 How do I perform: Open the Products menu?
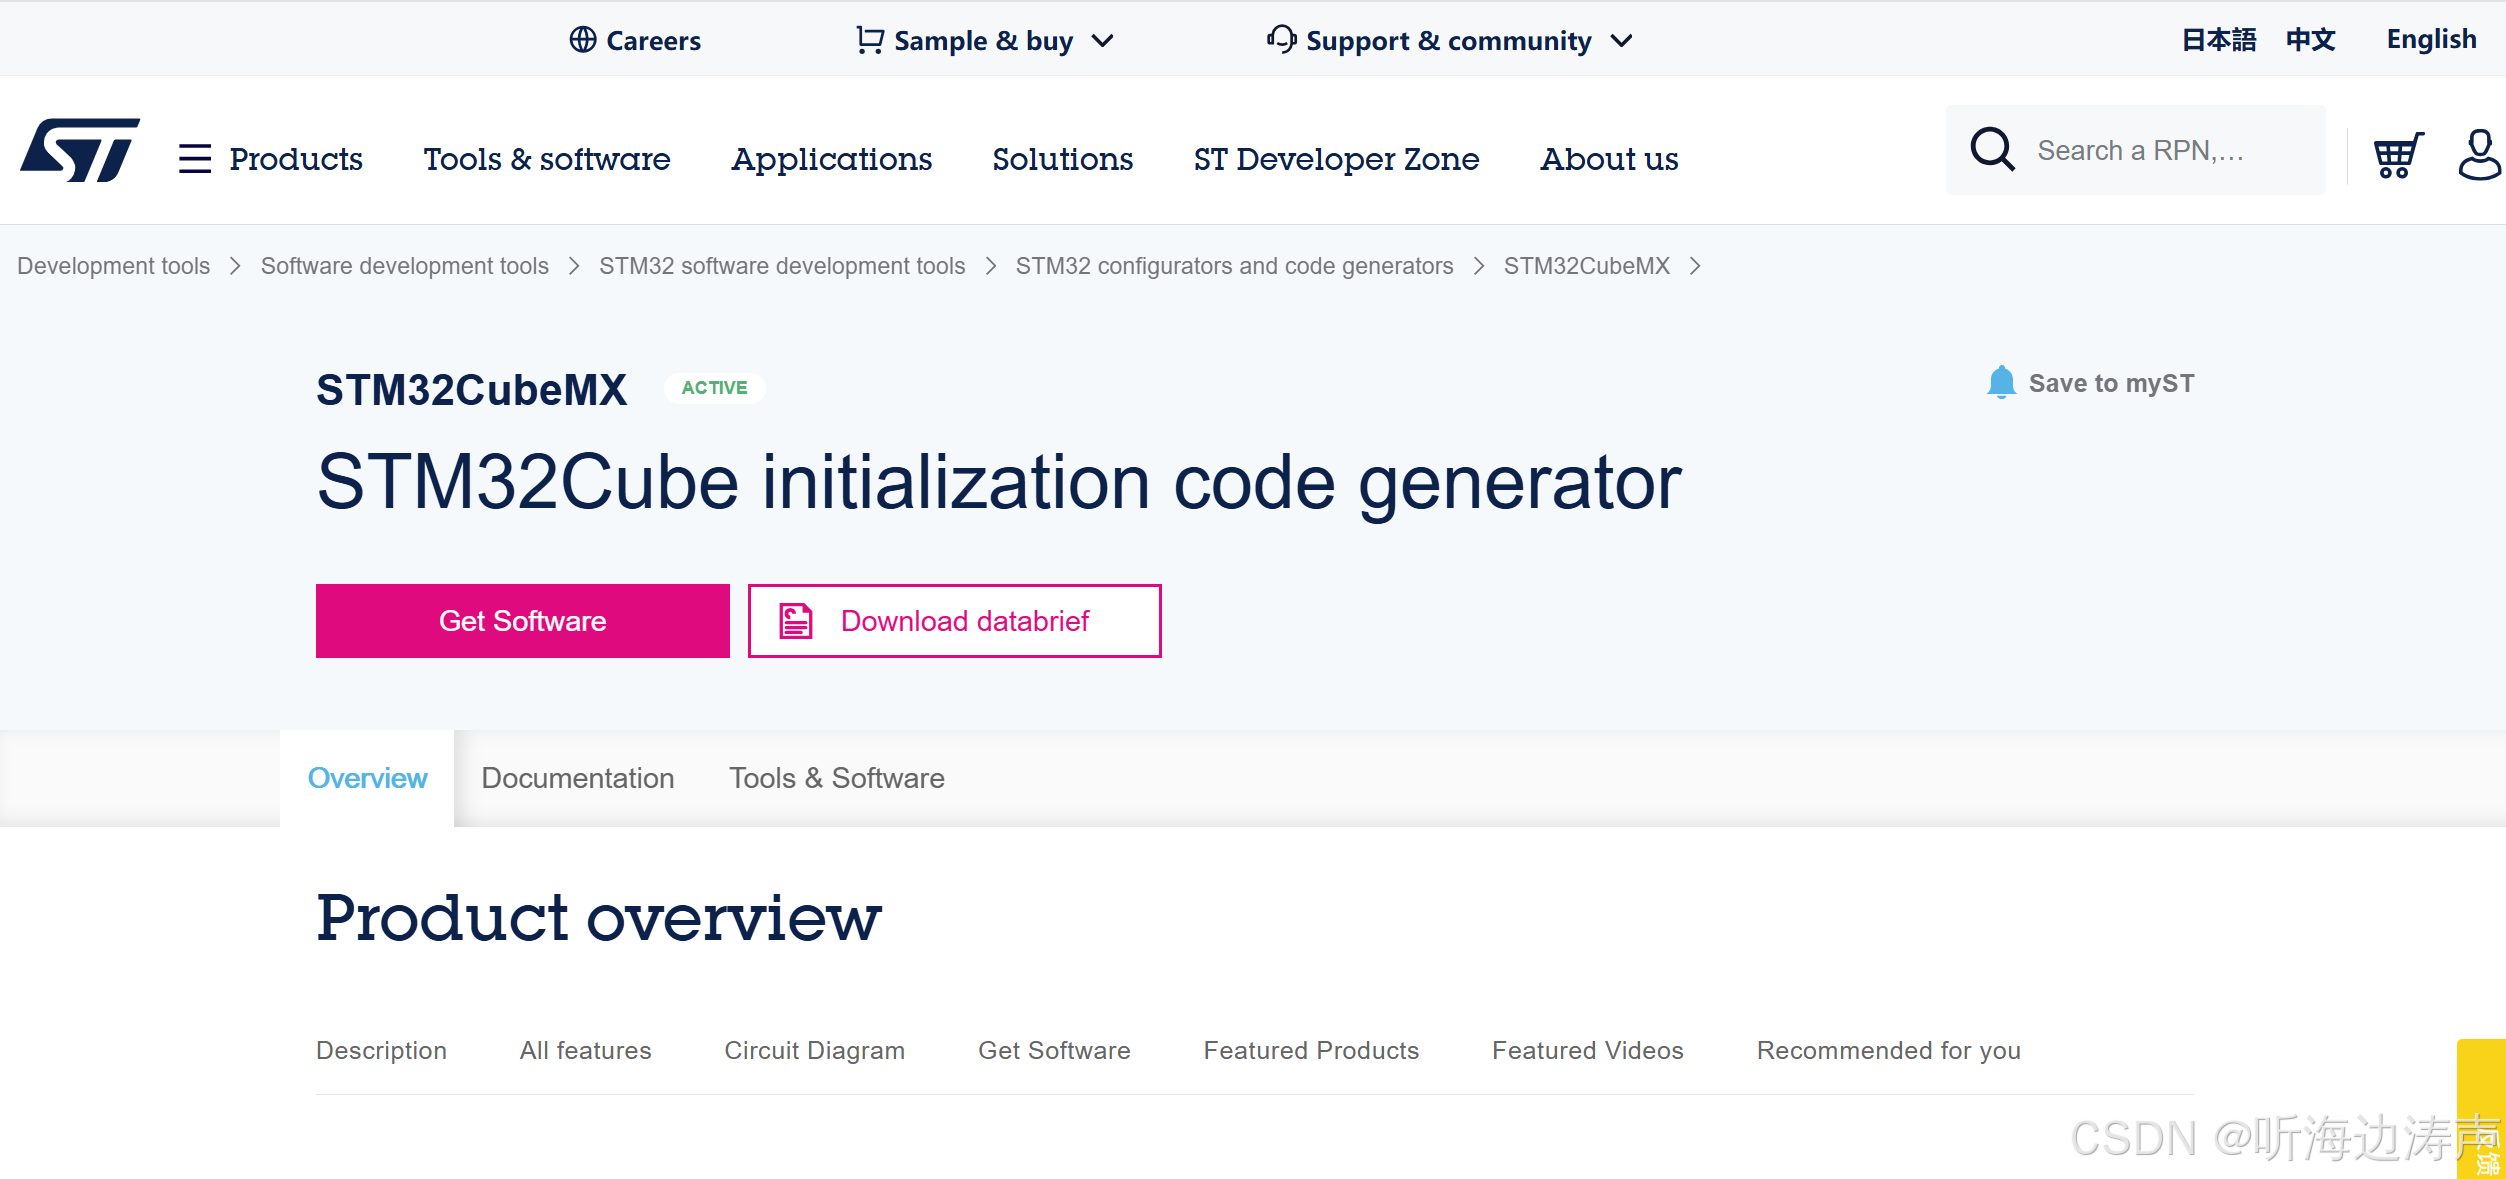click(x=296, y=159)
